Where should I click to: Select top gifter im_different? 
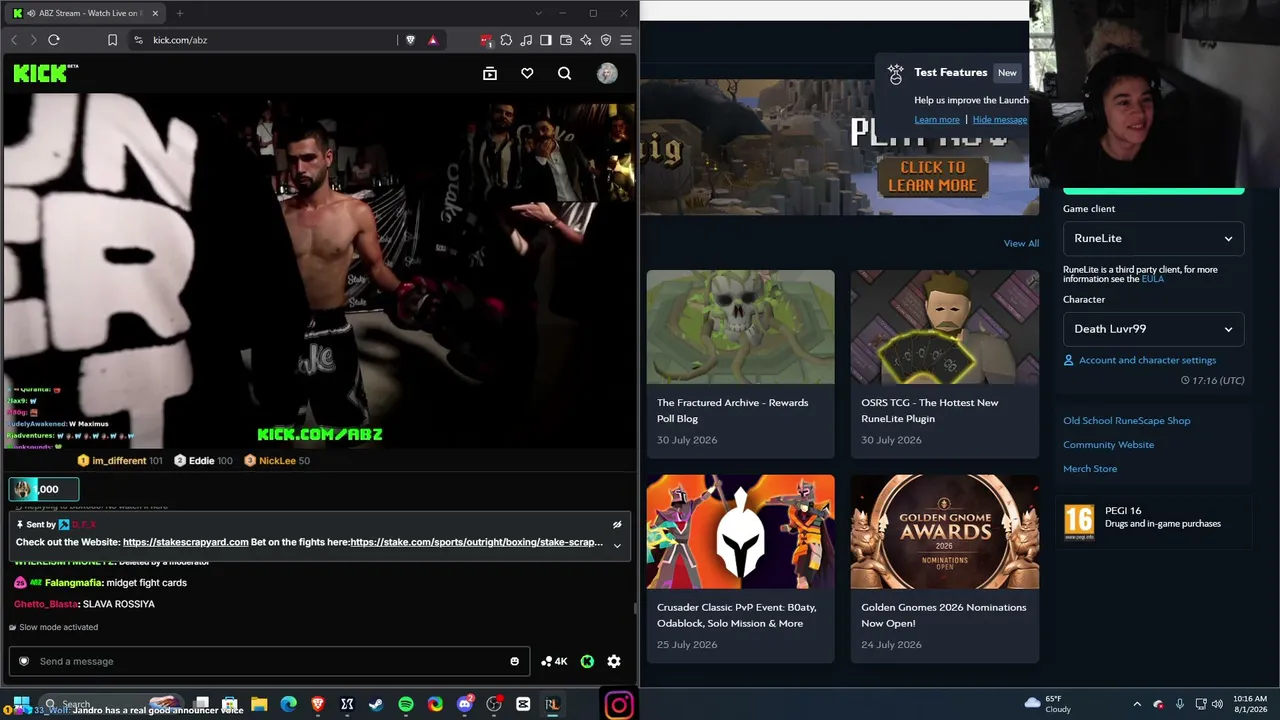119,461
